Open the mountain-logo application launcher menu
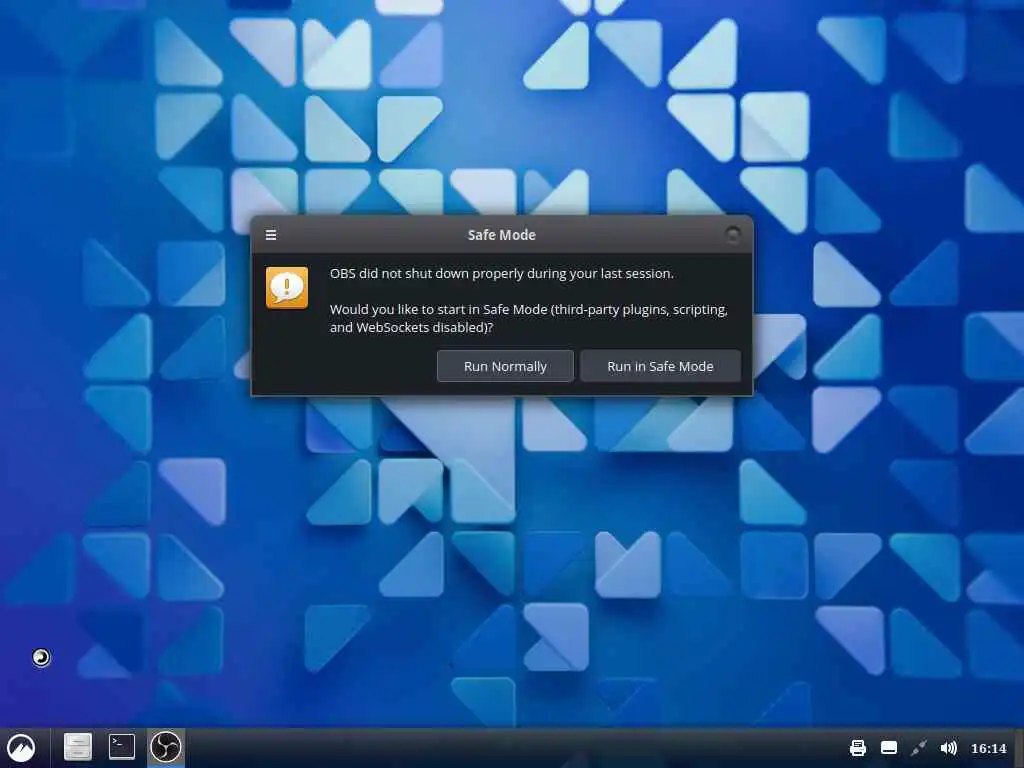 [21, 747]
